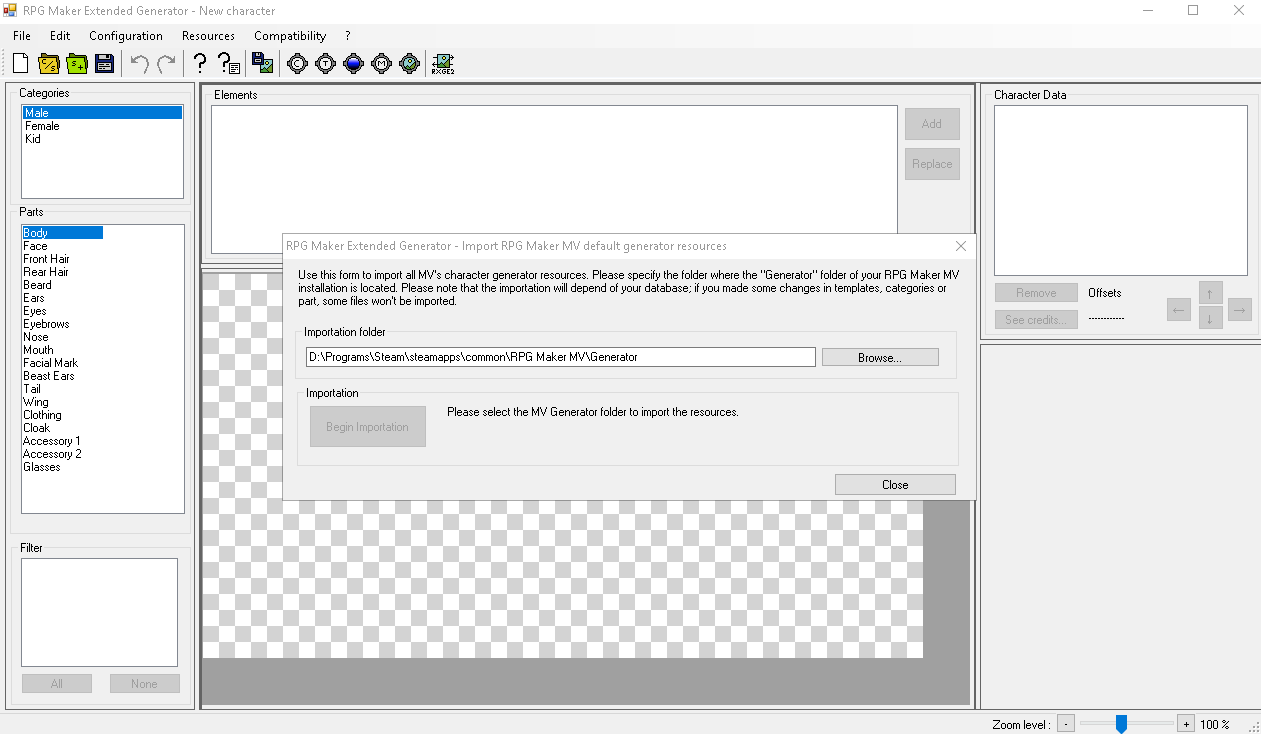The image size is (1261, 734).
Task: Select the Front Hair part
Action: (x=46, y=259)
